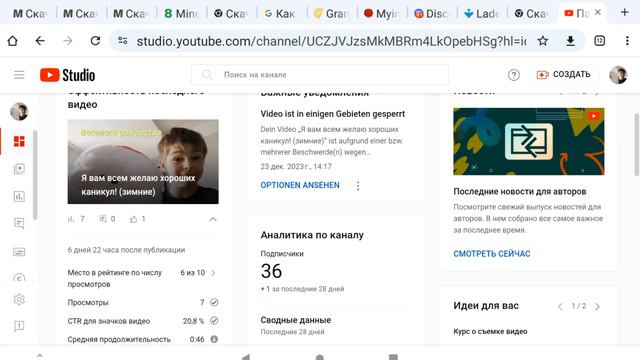Viewport: 640px width, 360px height.
Task: Click the 'Сводные данные' heading
Action: pos(296,320)
